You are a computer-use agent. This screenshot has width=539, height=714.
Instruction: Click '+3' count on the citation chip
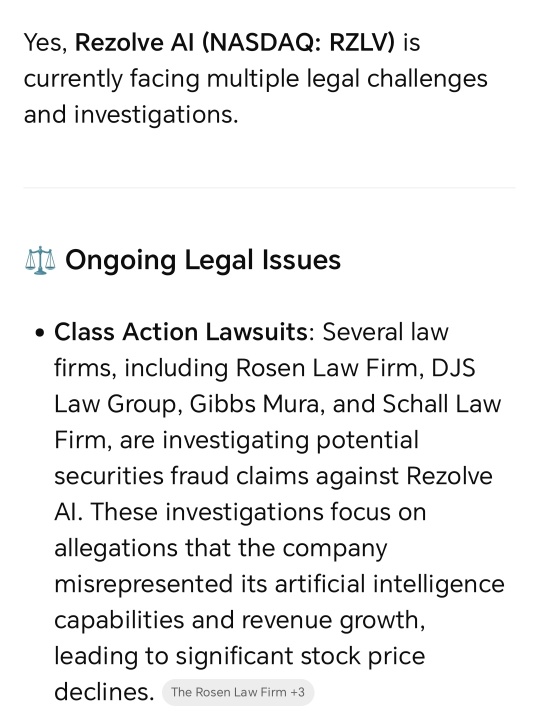tap(297, 692)
